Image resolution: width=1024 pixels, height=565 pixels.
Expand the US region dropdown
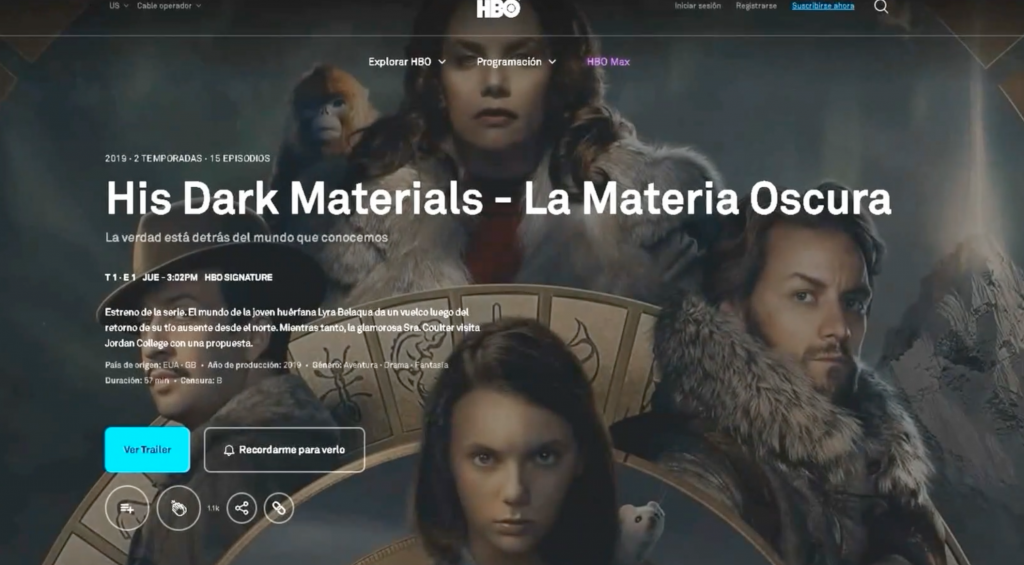point(118,6)
